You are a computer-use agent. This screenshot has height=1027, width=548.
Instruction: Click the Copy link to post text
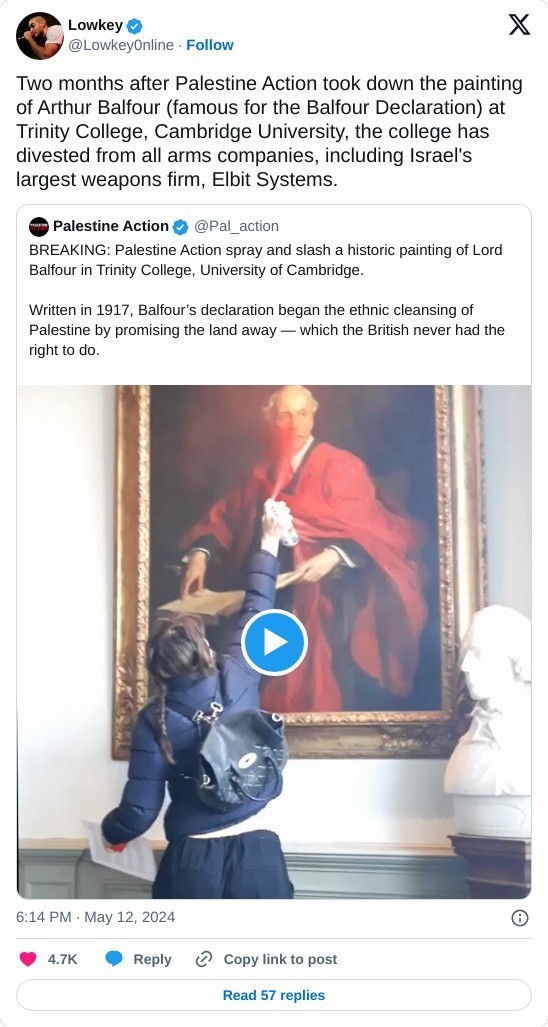pos(280,959)
